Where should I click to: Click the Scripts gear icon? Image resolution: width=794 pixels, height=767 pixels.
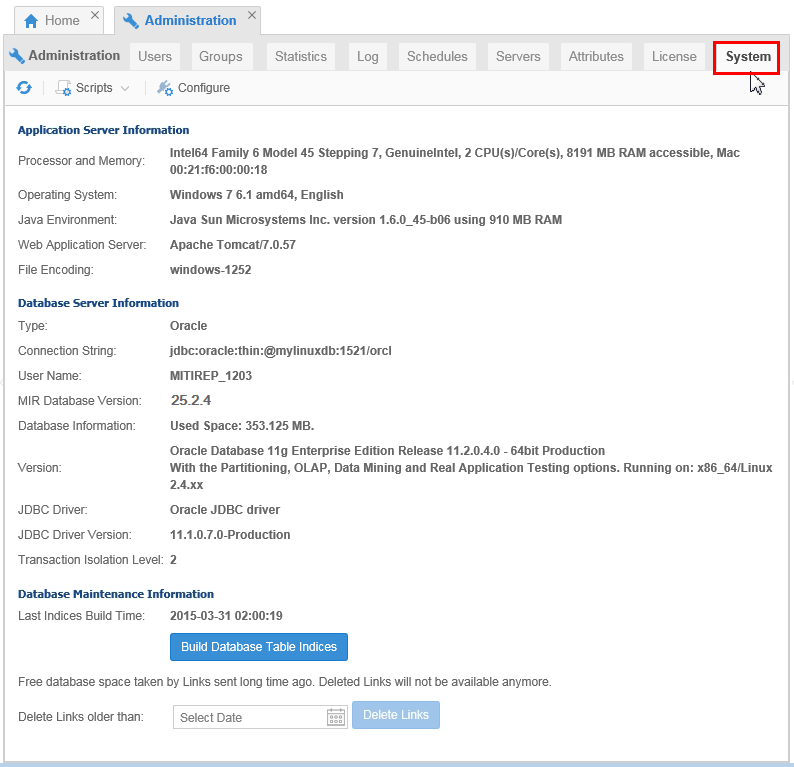(63, 88)
